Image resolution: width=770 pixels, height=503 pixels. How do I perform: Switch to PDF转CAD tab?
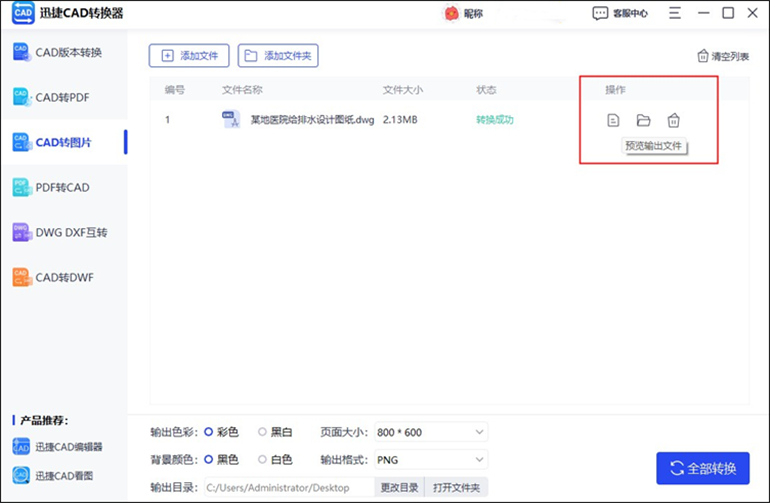pyautogui.click(x=64, y=187)
